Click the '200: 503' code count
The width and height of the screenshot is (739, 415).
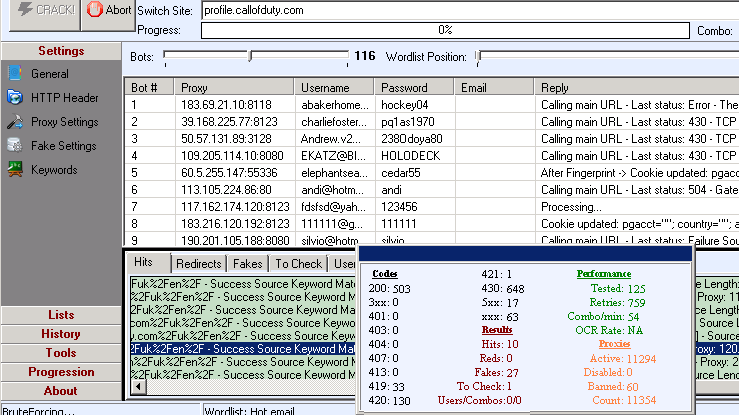click(389, 288)
